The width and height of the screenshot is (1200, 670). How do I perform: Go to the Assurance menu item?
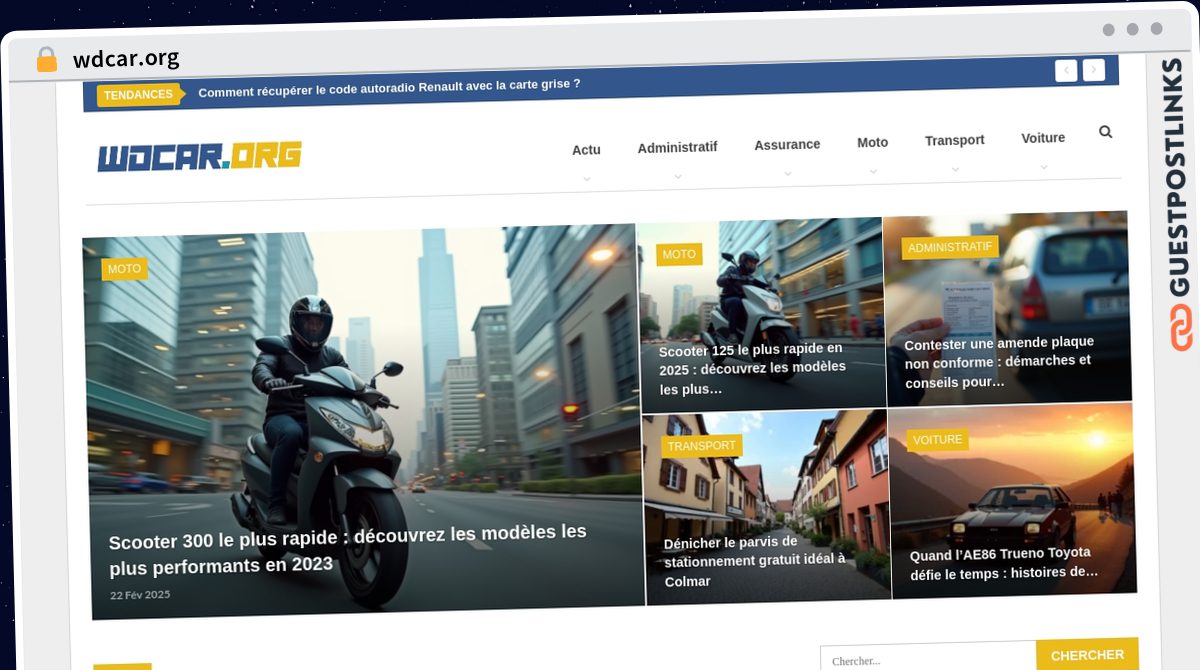(787, 144)
